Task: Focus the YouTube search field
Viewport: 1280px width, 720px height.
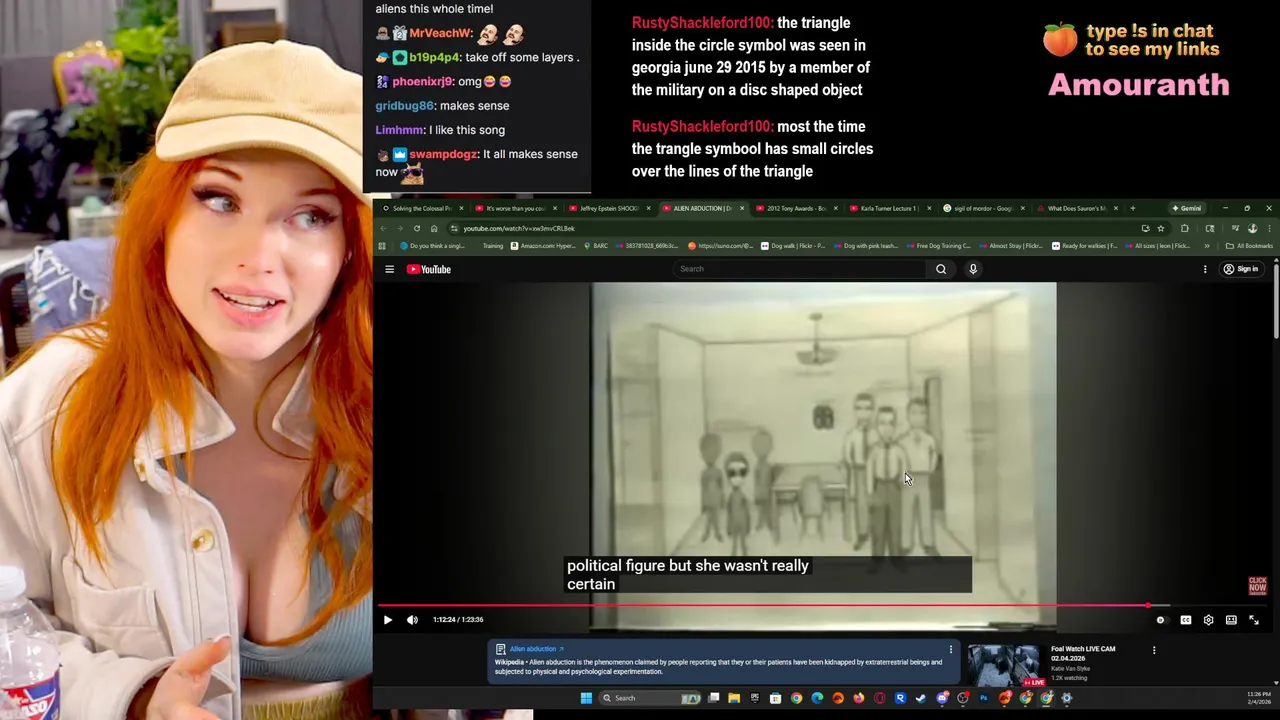Action: point(800,269)
